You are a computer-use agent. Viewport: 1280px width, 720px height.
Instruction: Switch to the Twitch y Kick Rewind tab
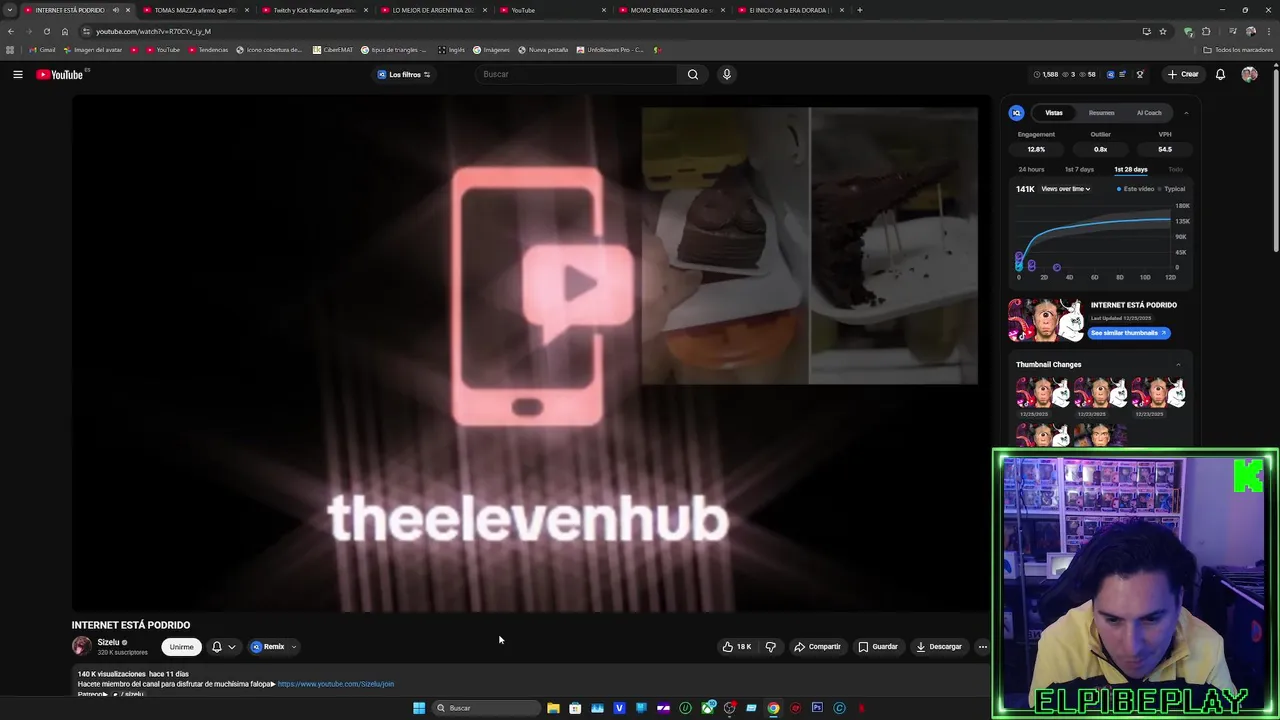point(314,10)
